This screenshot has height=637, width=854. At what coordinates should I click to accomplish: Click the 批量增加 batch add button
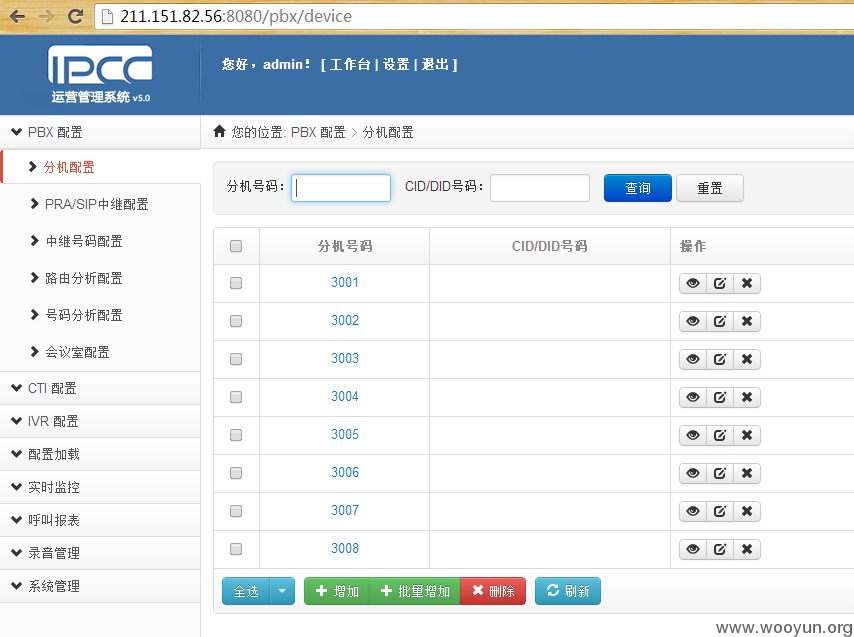tap(416, 591)
